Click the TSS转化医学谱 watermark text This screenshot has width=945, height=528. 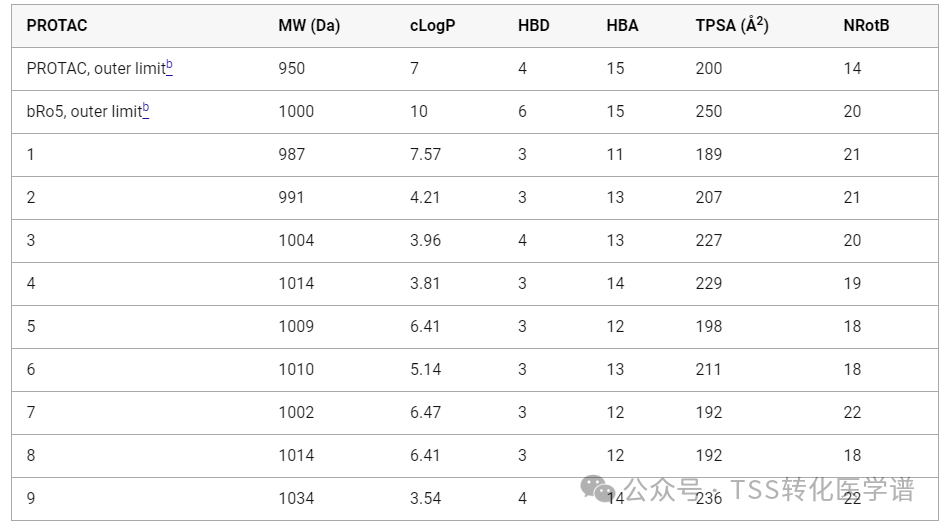pyautogui.click(x=822, y=490)
